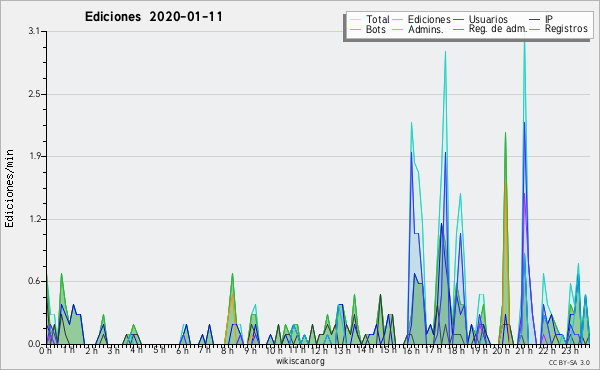Click the 0.6 y-axis value
The image size is (600, 370).
[34, 282]
